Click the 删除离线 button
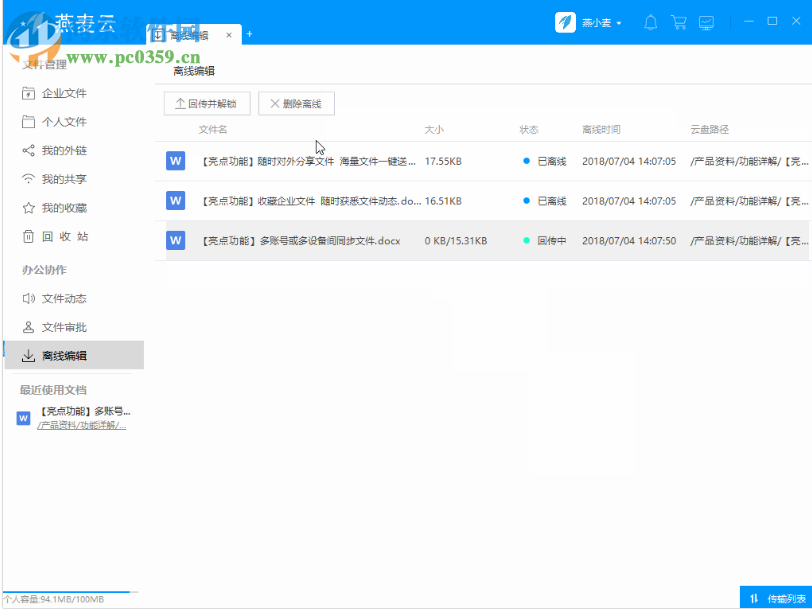 click(x=296, y=103)
